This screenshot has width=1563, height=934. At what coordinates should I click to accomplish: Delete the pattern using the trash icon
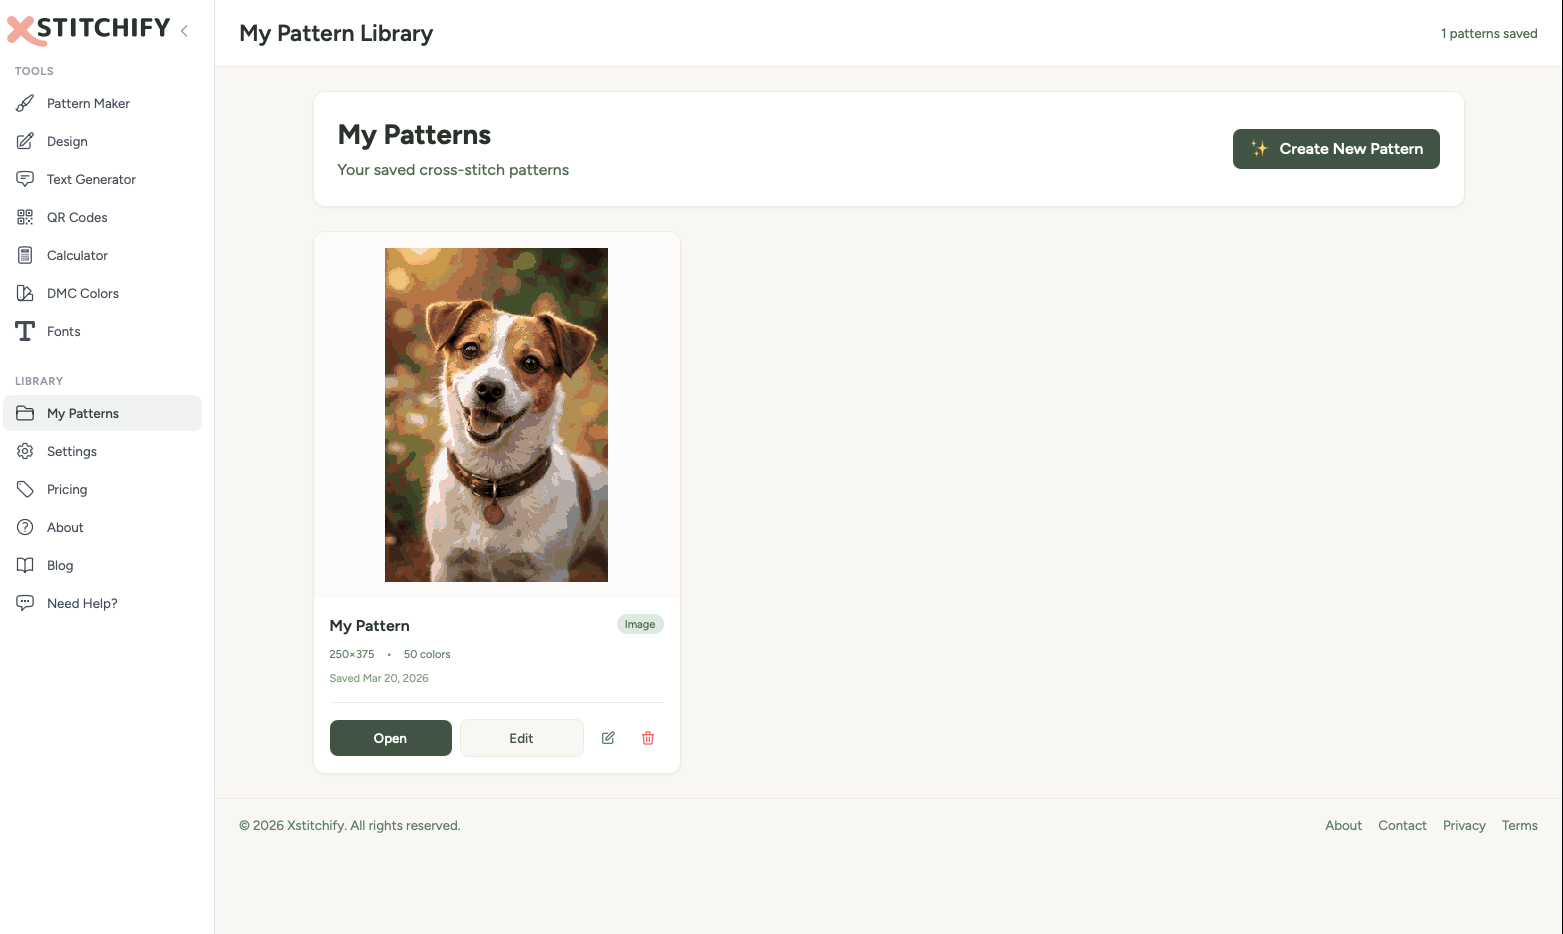click(647, 737)
